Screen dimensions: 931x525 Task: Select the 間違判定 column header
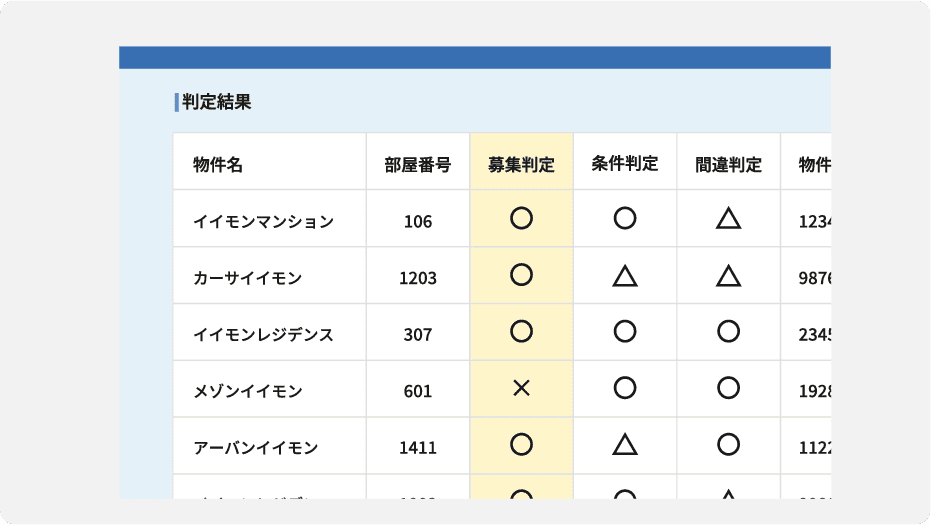728,165
